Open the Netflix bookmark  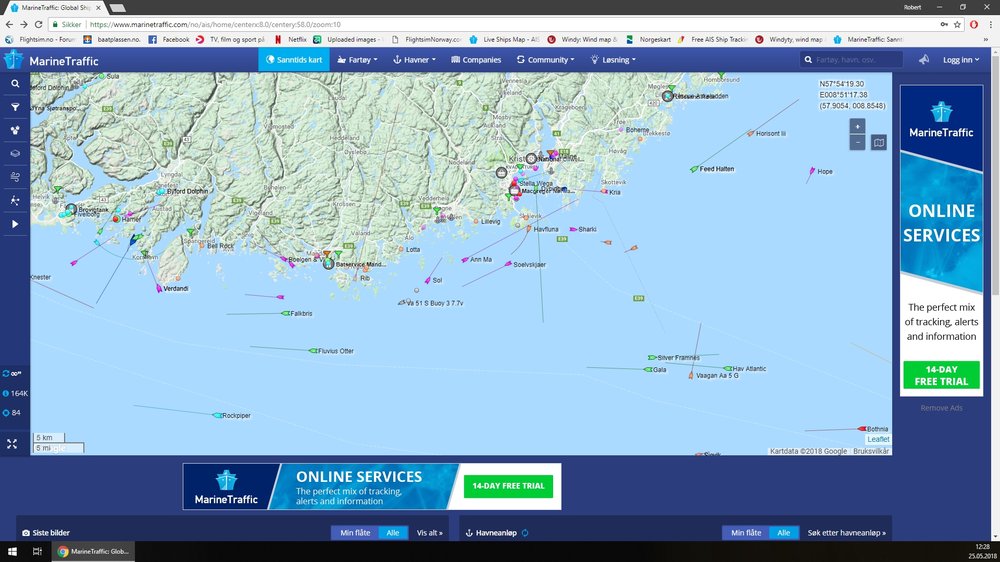(x=290, y=40)
